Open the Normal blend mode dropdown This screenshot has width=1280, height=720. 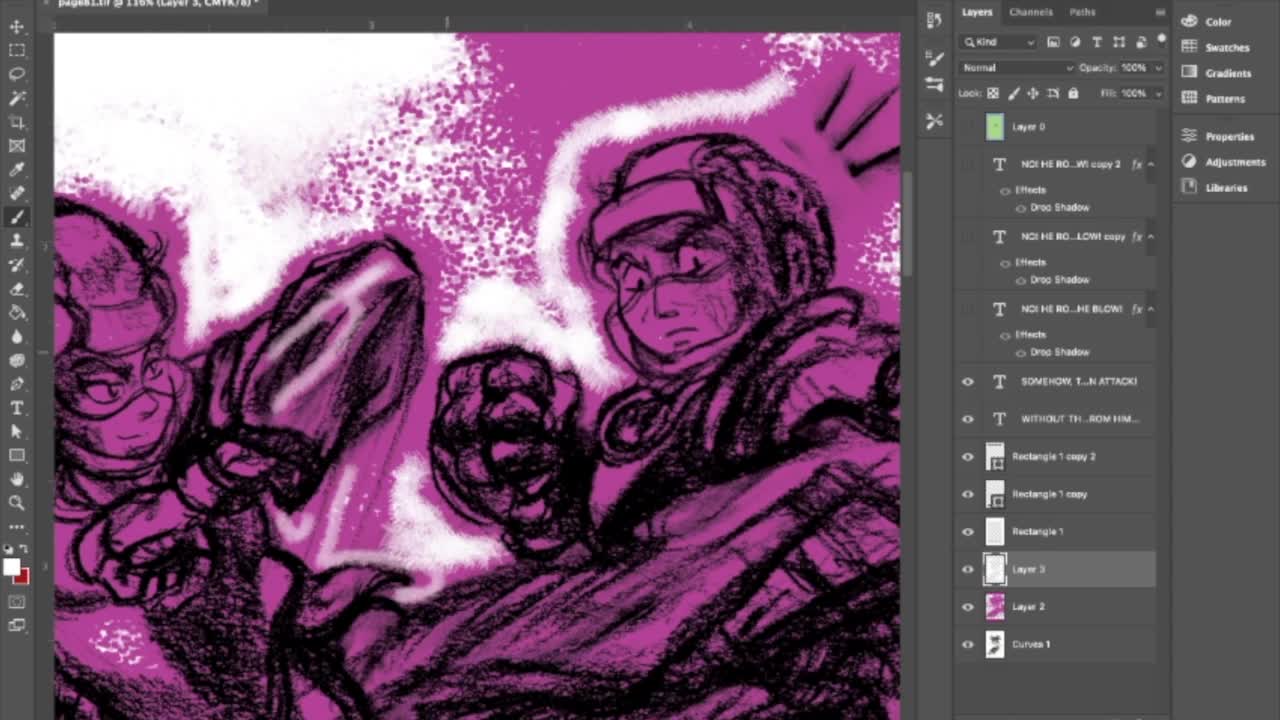(x=1017, y=68)
